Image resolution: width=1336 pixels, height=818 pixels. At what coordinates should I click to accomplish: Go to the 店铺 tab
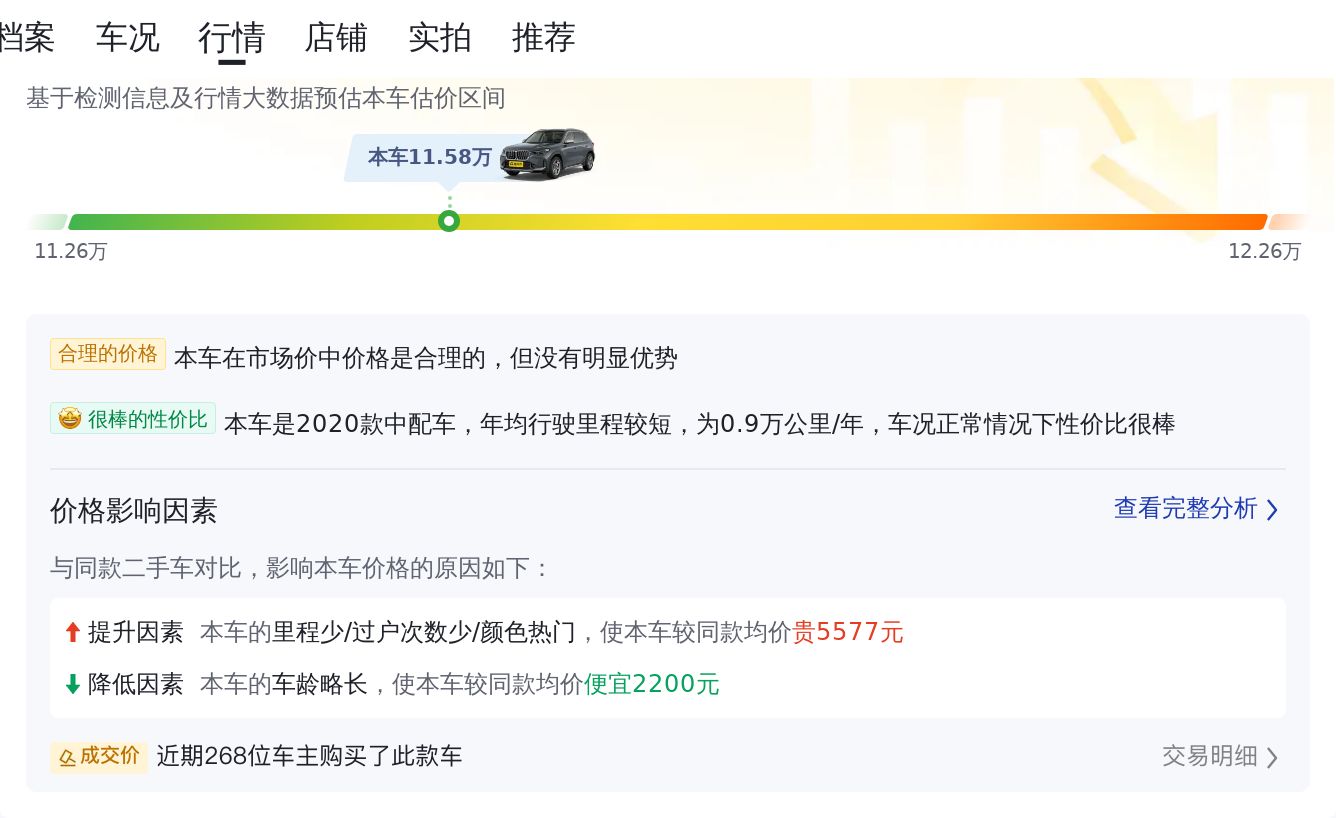[x=336, y=37]
